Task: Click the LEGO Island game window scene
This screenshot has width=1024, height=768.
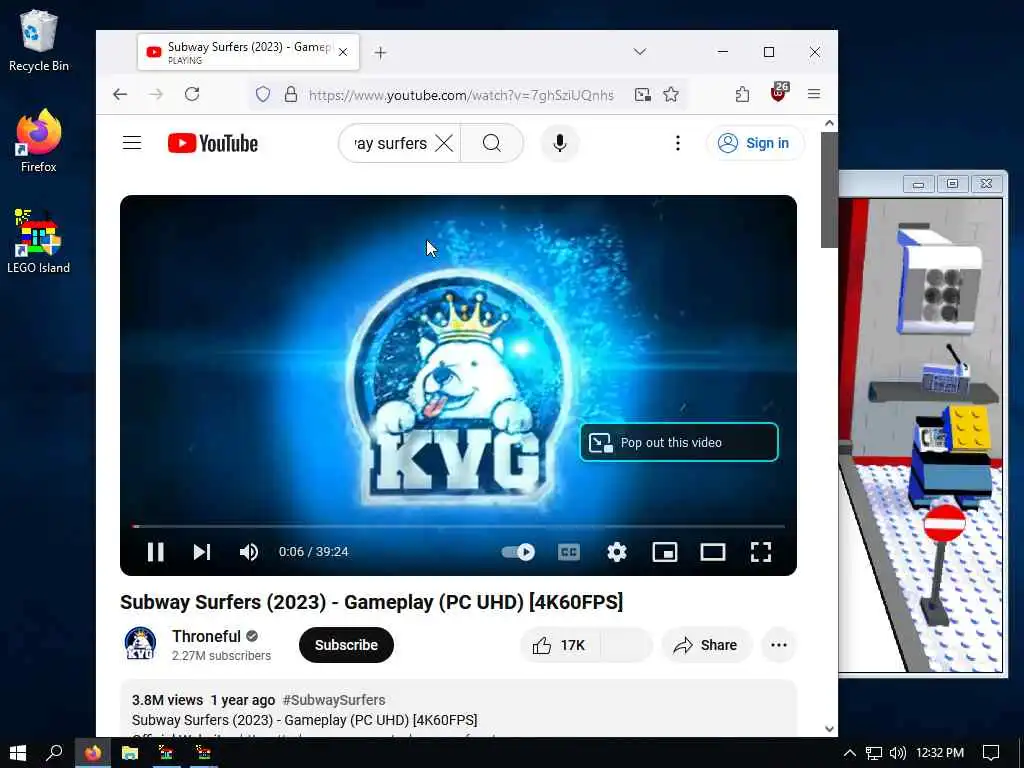Action: (x=920, y=435)
